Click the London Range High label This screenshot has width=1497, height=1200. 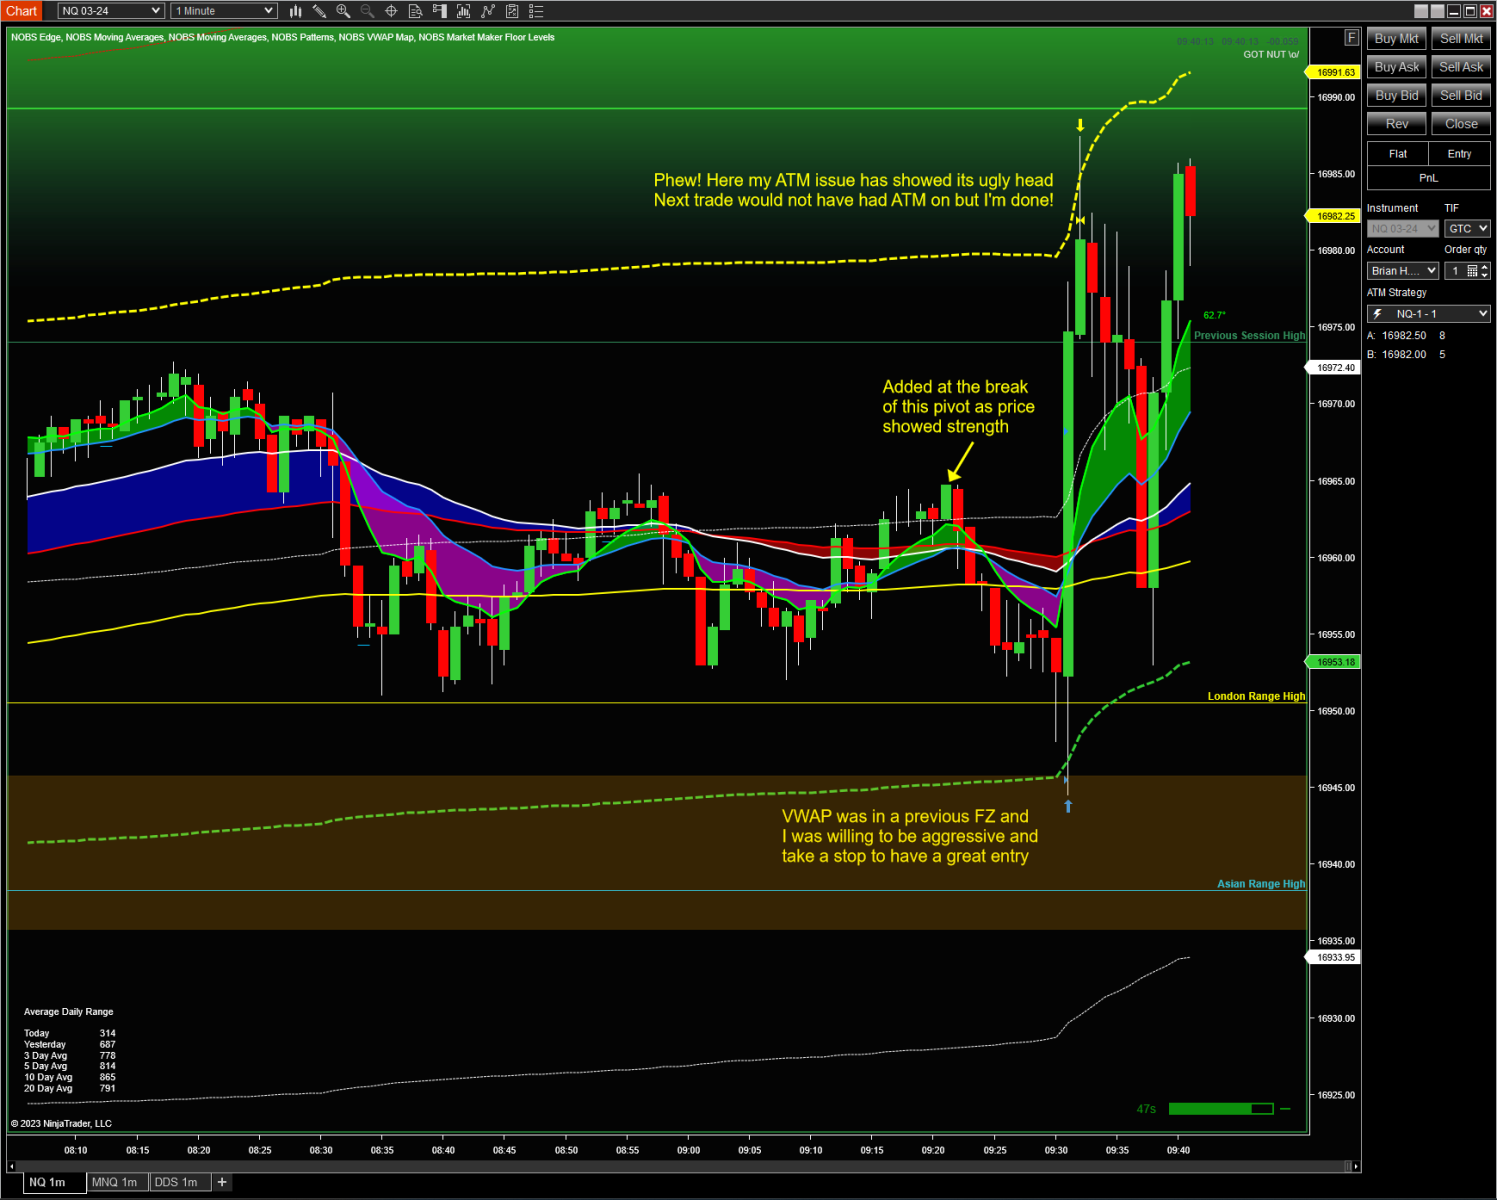pyautogui.click(x=1256, y=697)
